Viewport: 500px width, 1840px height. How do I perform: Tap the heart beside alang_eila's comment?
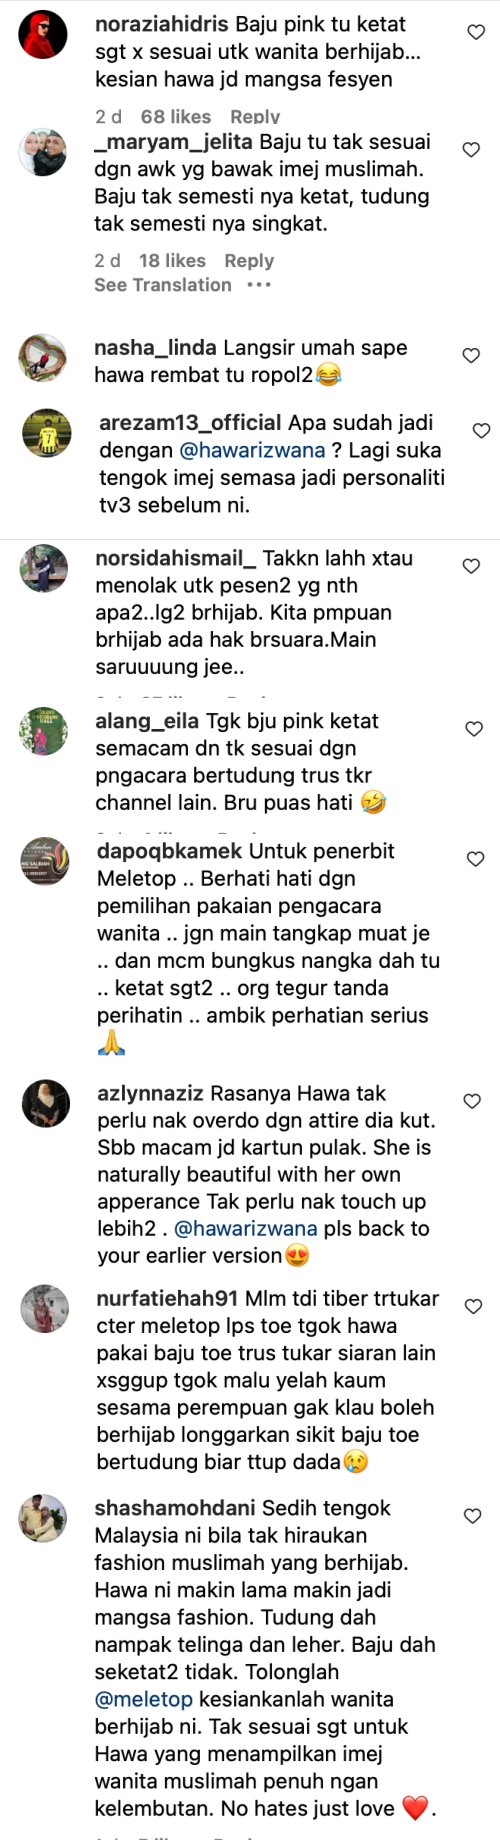(x=475, y=729)
